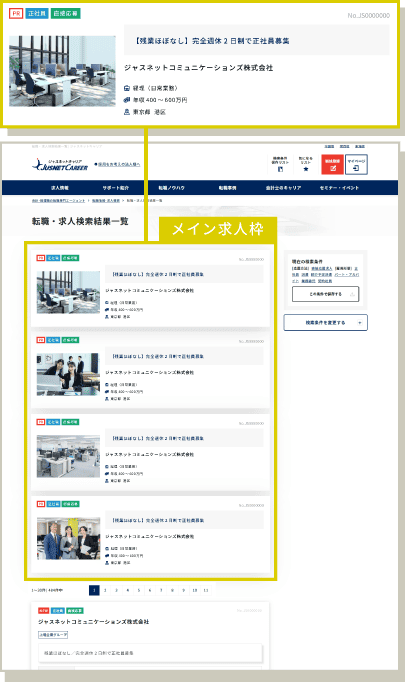Click the second breadcrumb link 転職情報 求人検索
Image resolution: width=405 pixels, height=682 pixels.
[x=106, y=201]
